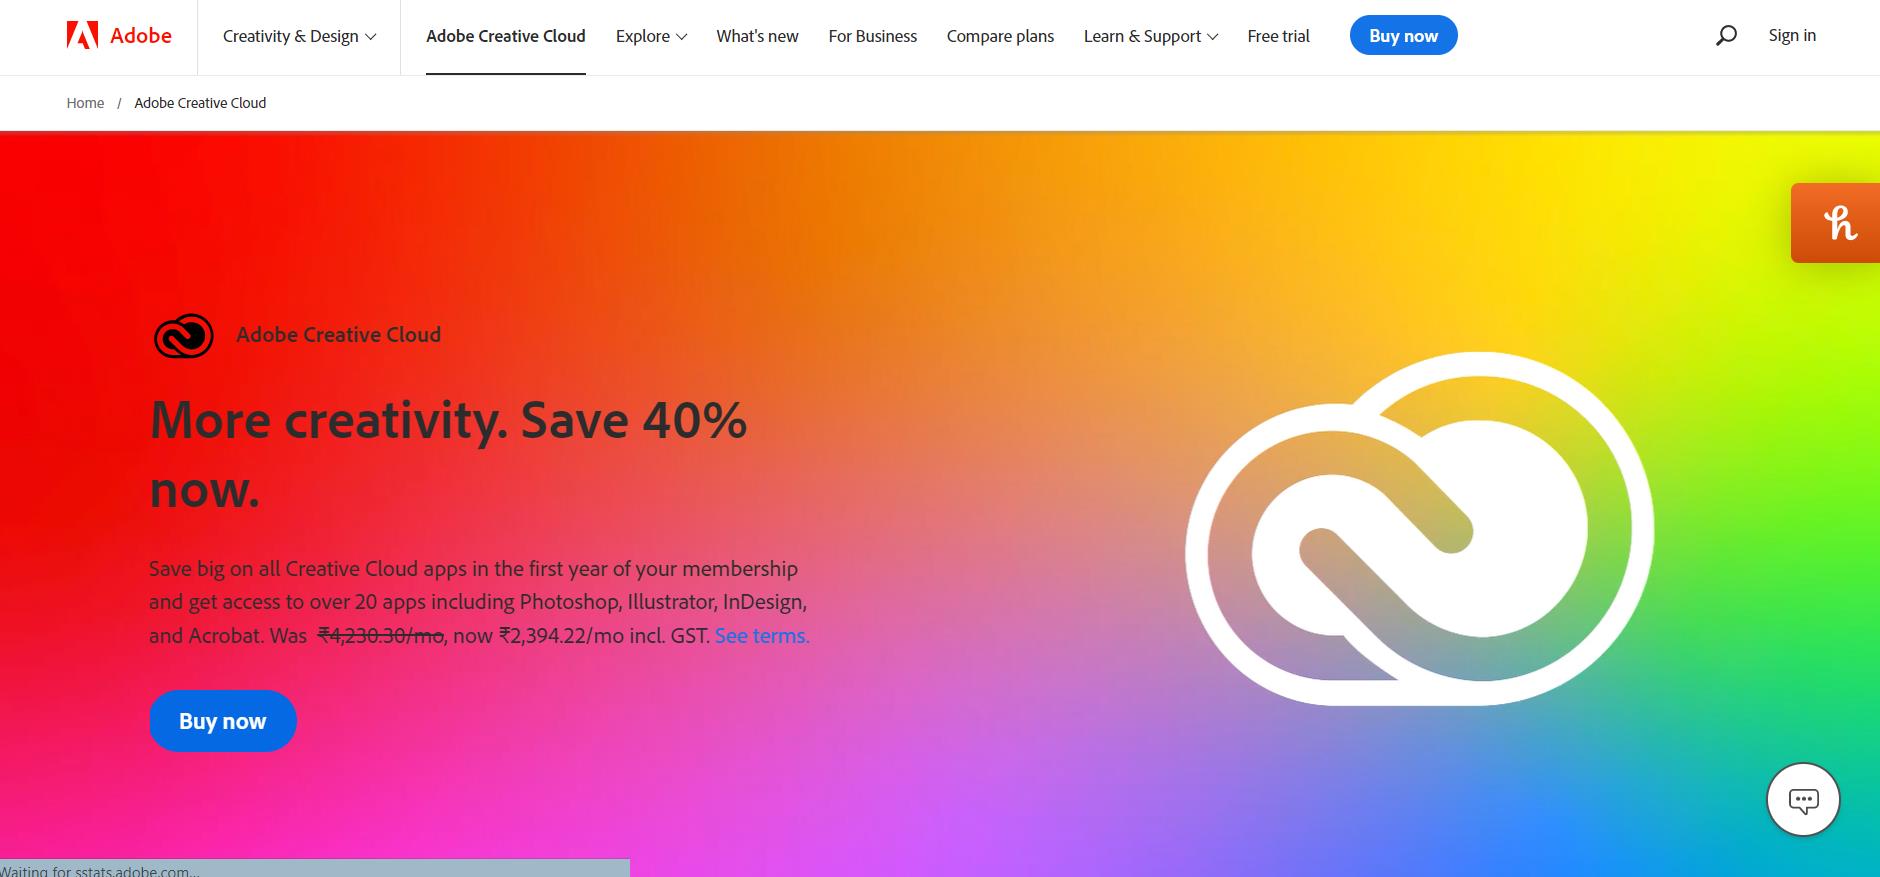This screenshot has width=1880, height=877.
Task: Click the Adobe logo icon
Action: 82,36
